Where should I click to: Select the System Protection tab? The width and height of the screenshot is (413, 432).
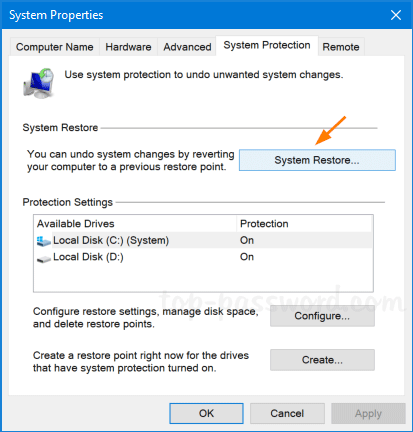[267, 45]
